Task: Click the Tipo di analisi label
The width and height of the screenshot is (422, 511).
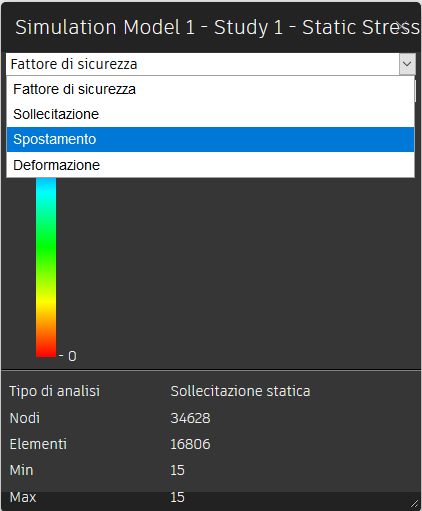Action: click(55, 391)
